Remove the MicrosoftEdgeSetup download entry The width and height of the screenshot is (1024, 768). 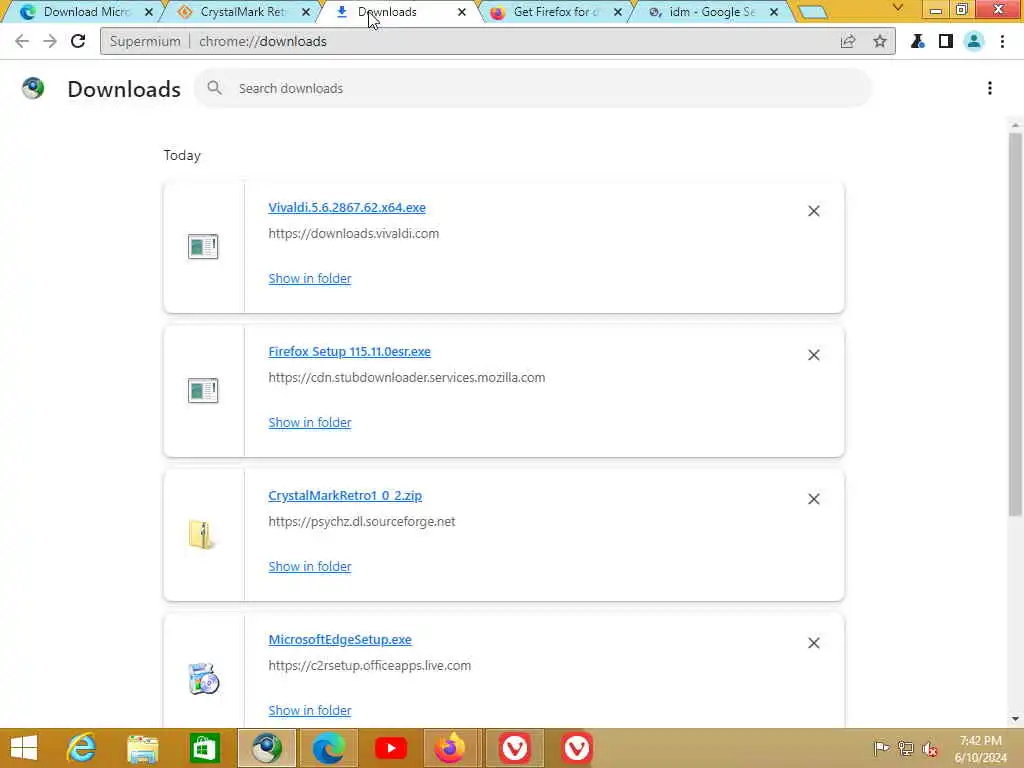click(x=814, y=643)
